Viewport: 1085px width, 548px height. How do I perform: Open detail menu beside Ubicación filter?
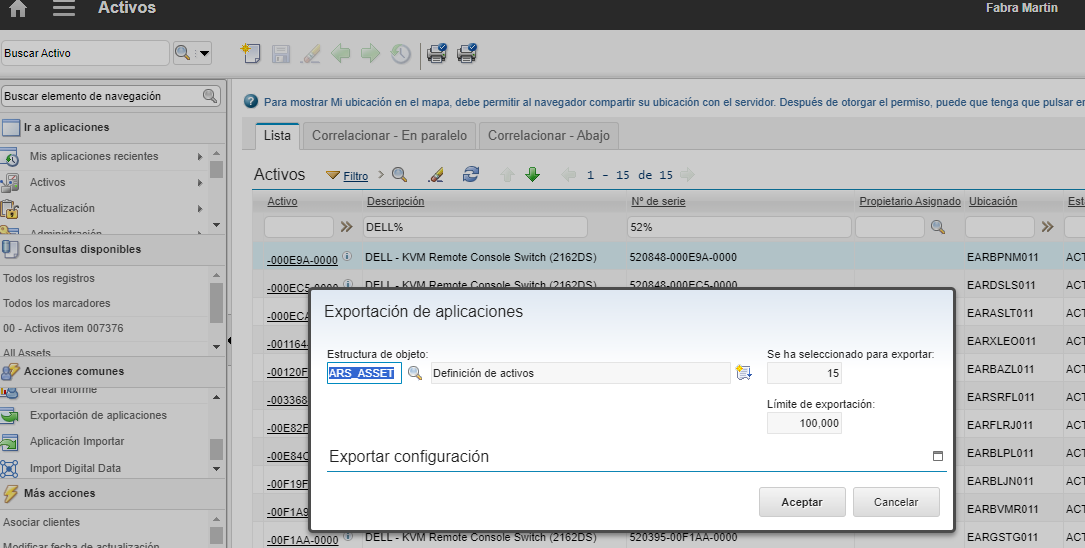pos(1047,227)
